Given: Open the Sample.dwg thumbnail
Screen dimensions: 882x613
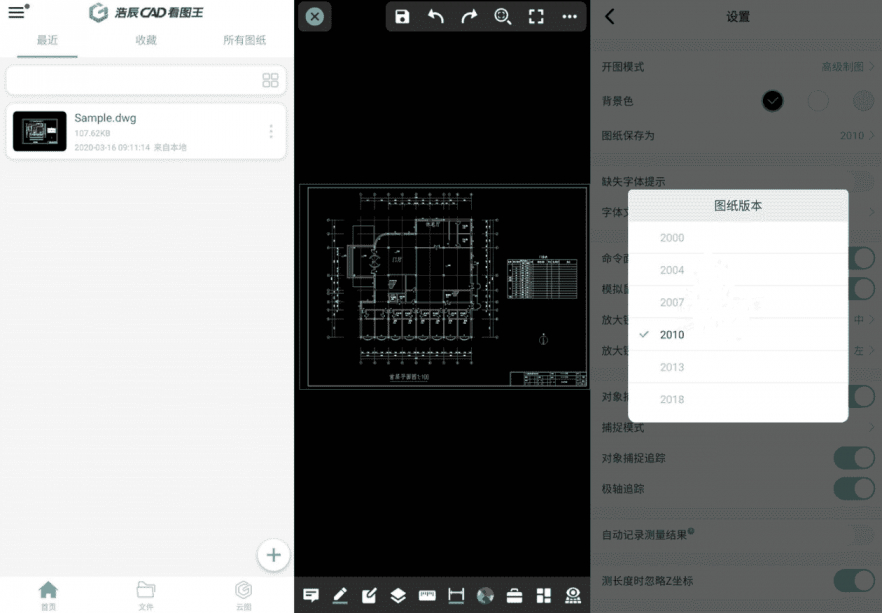Looking at the screenshot, I should (x=40, y=130).
